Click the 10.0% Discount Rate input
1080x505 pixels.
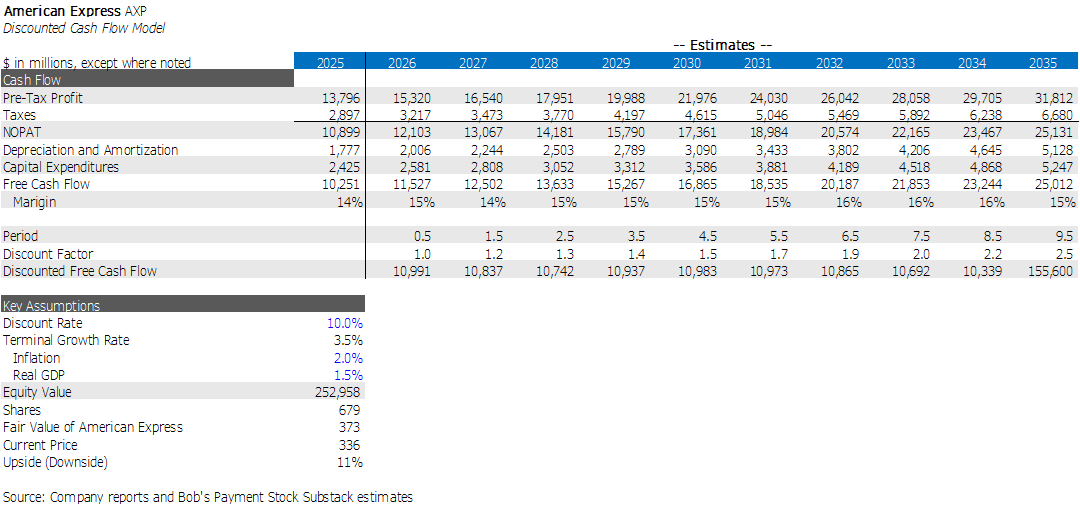pyautogui.click(x=346, y=322)
